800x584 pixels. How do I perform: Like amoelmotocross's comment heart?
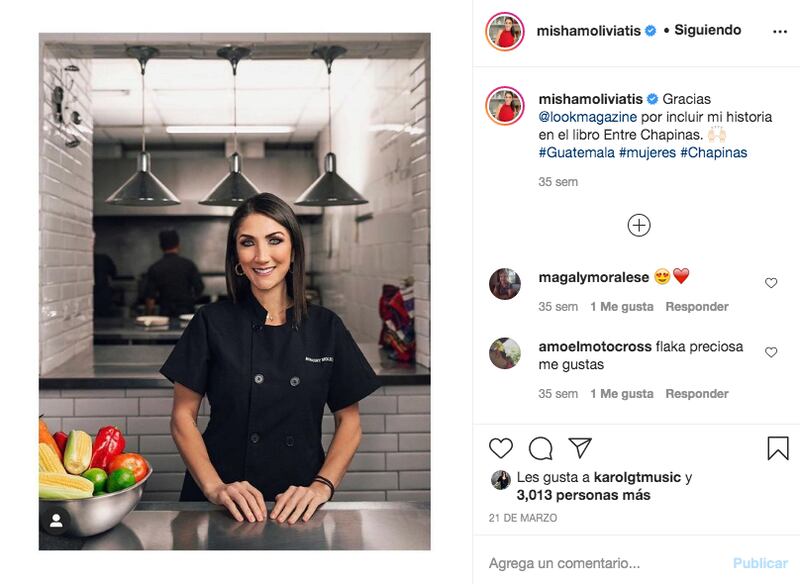pyautogui.click(x=771, y=352)
